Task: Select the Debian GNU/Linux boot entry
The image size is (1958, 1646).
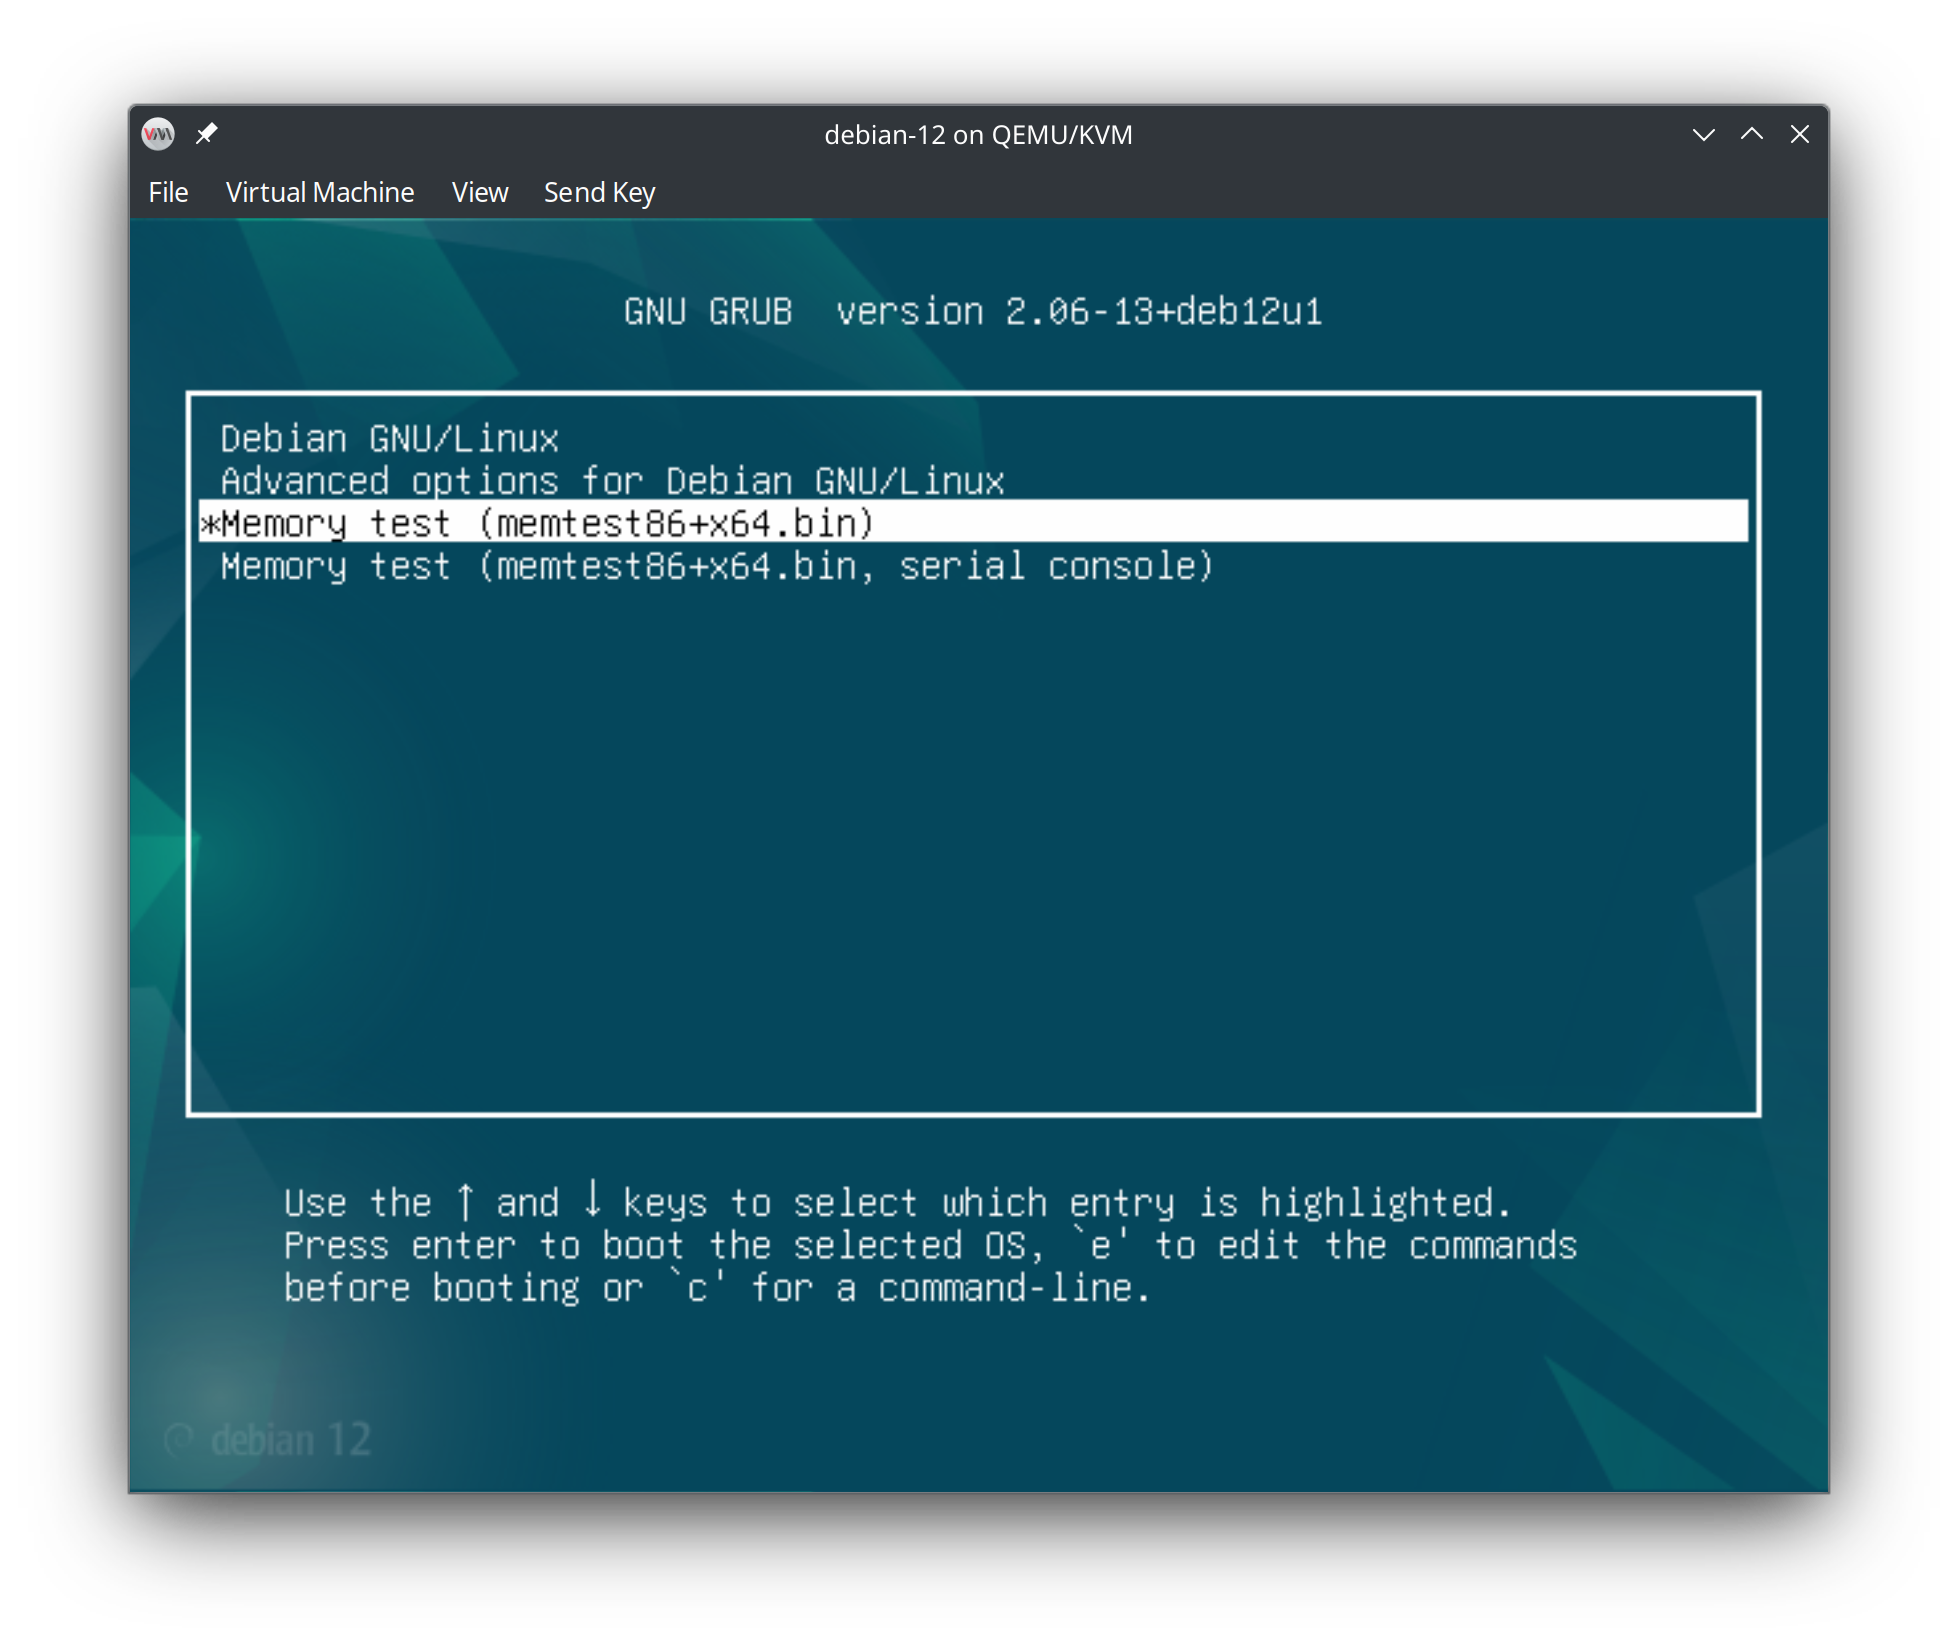Action: point(388,438)
